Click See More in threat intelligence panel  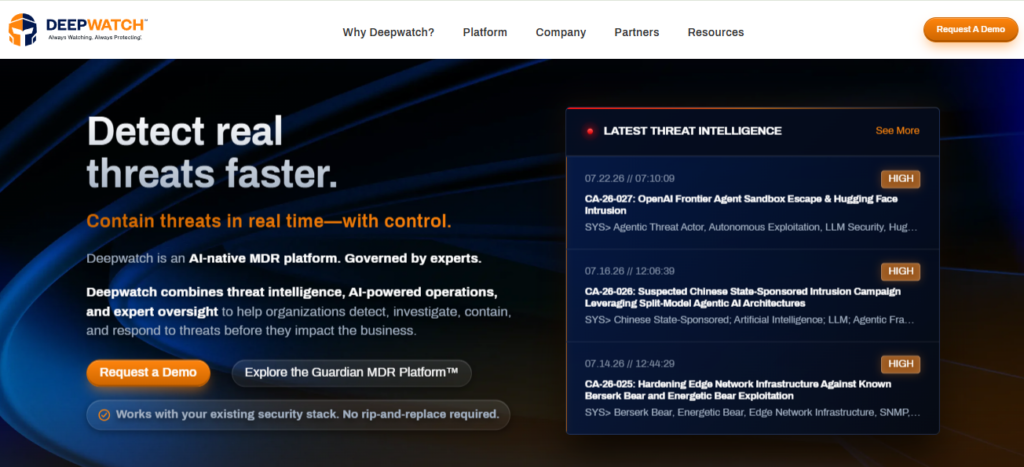coord(897,131)
